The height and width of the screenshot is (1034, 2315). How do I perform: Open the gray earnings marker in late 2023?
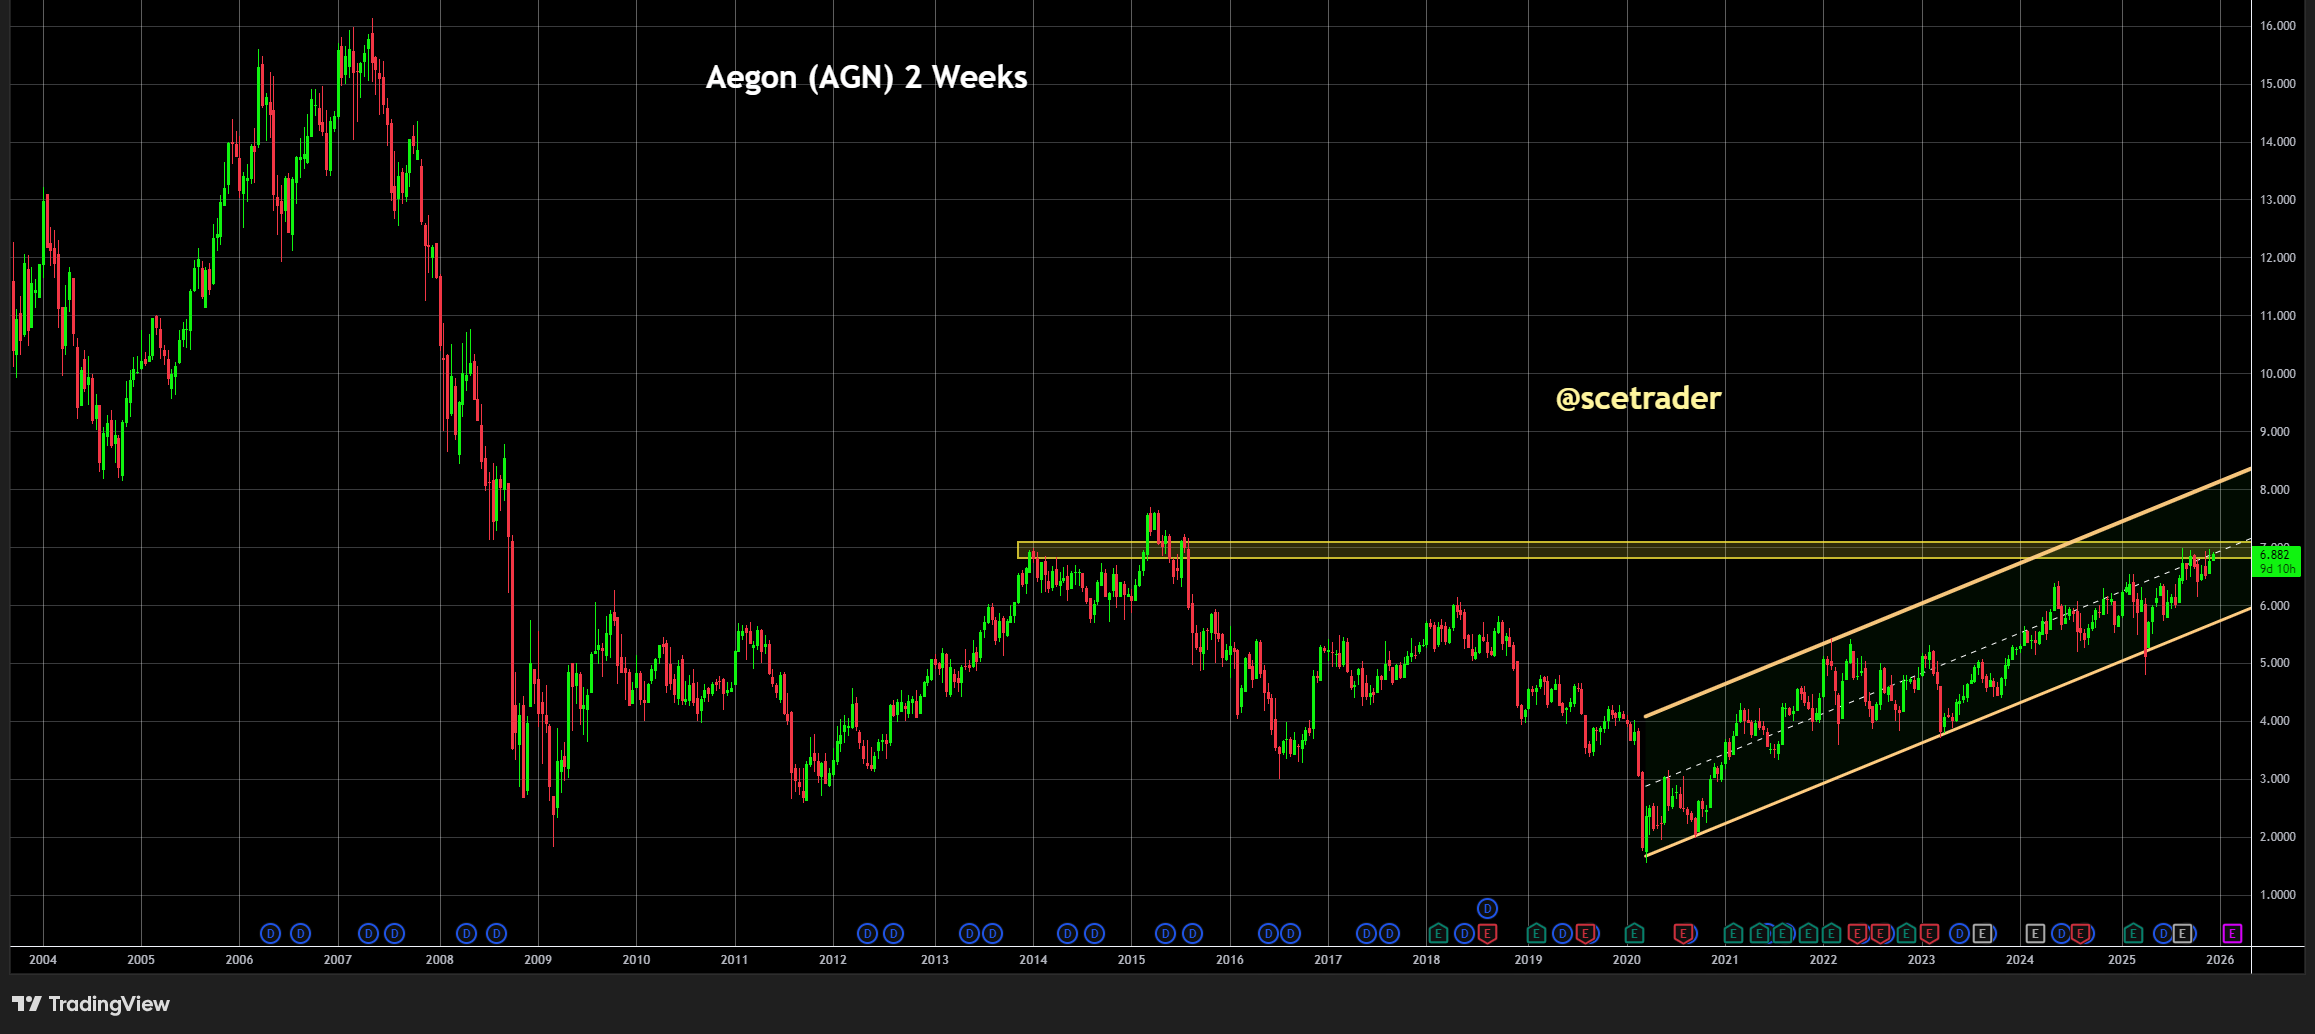pyautogui.click(x=1982, y=933)
